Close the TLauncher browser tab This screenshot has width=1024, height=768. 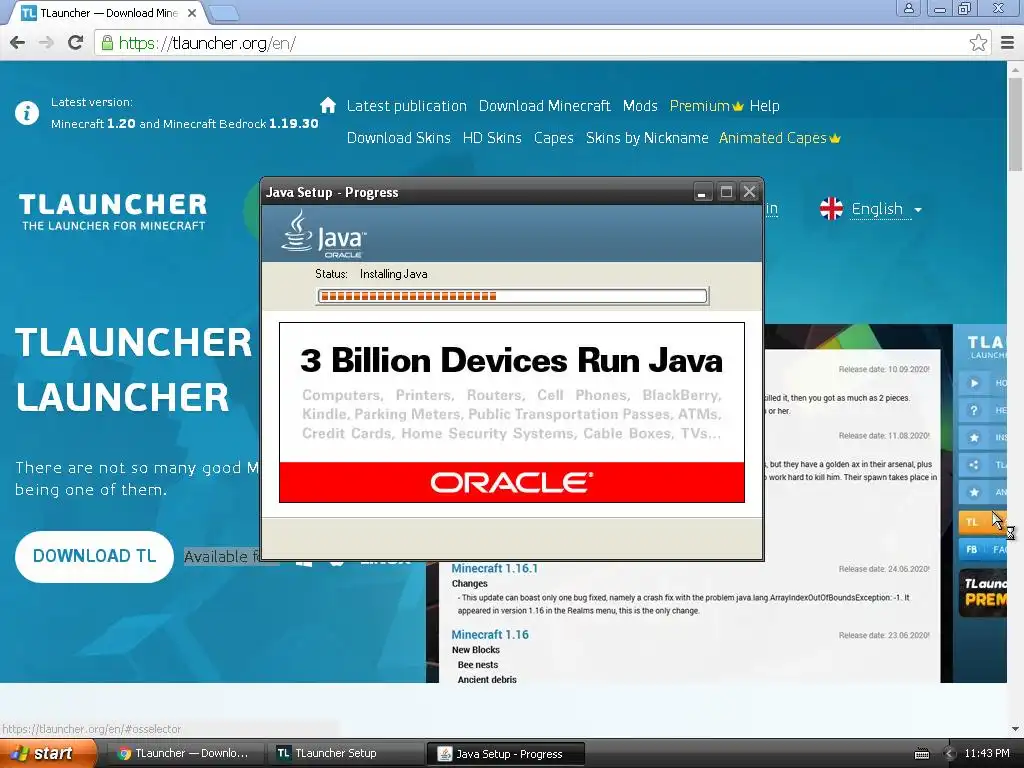[x=192, y=12]
